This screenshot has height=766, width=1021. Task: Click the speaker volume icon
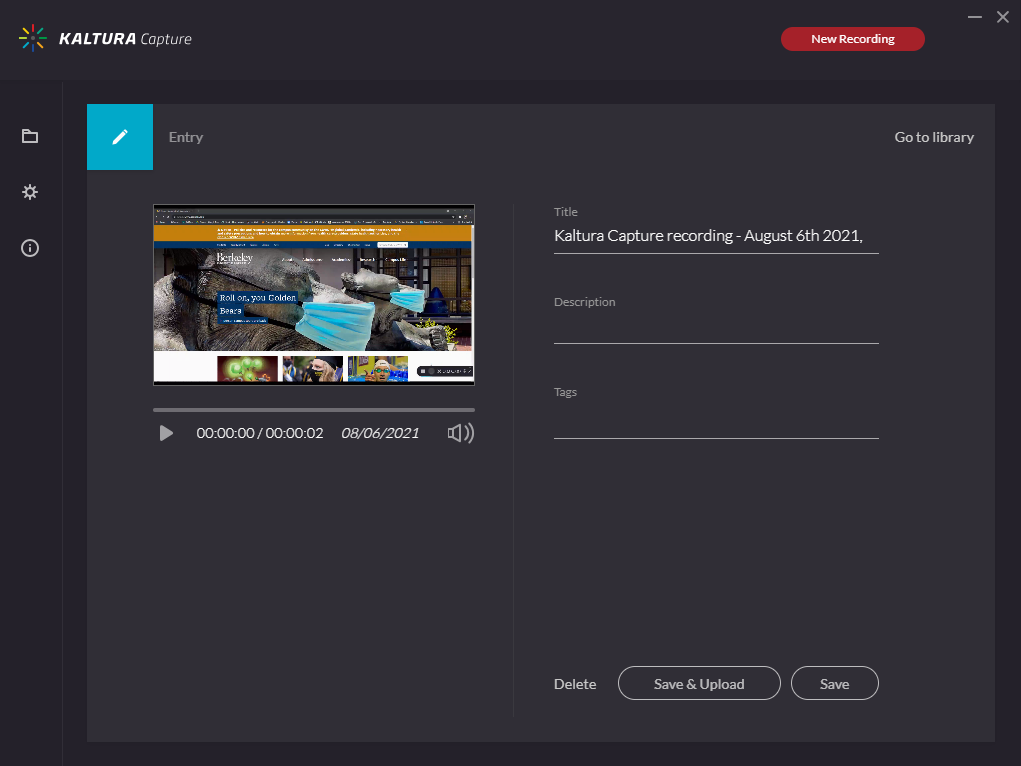[460, 432]
